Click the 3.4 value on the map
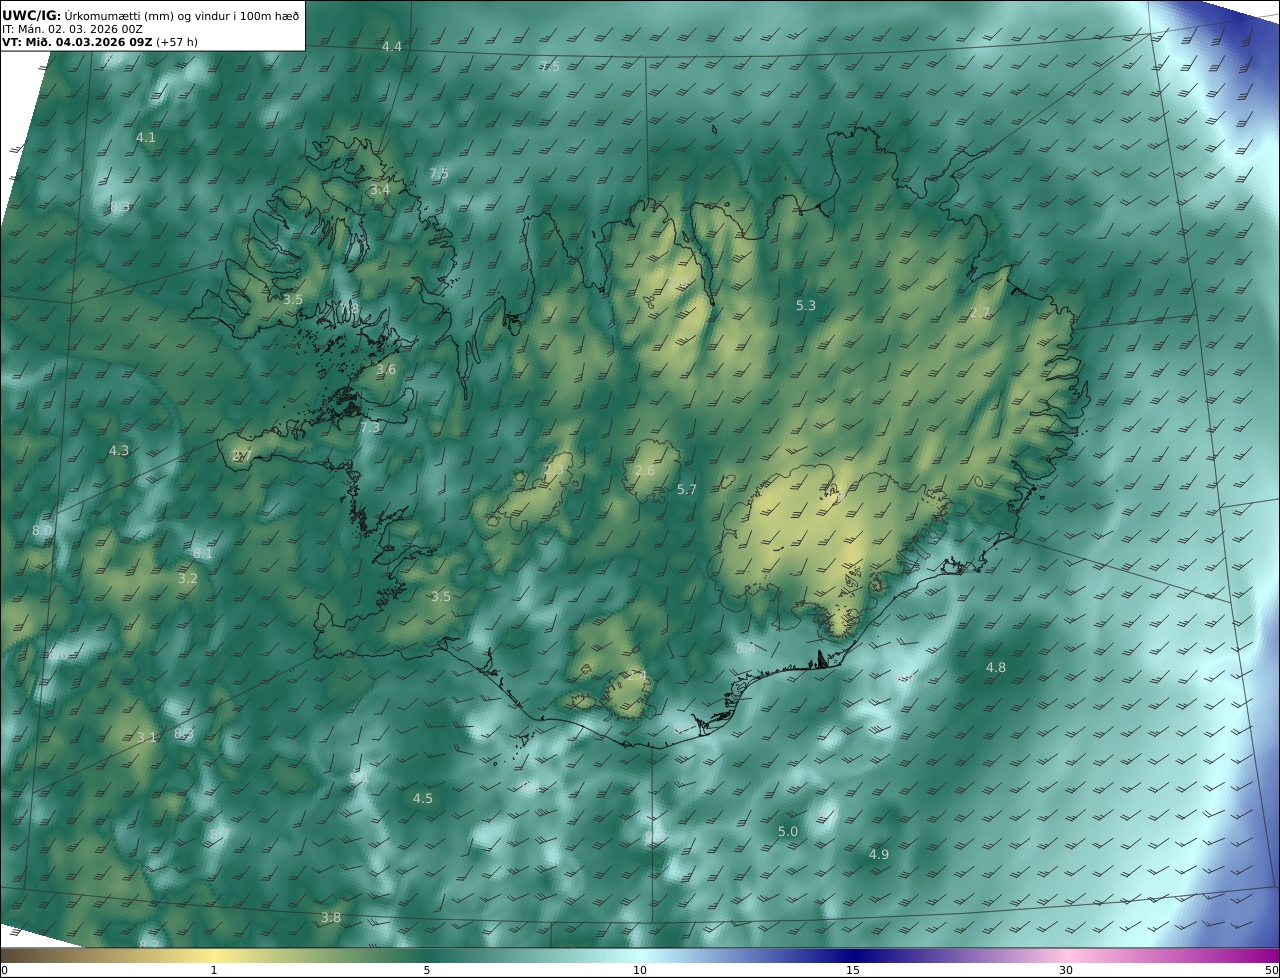The width and height of the screenshot is (1280, 978). point(380,190)
